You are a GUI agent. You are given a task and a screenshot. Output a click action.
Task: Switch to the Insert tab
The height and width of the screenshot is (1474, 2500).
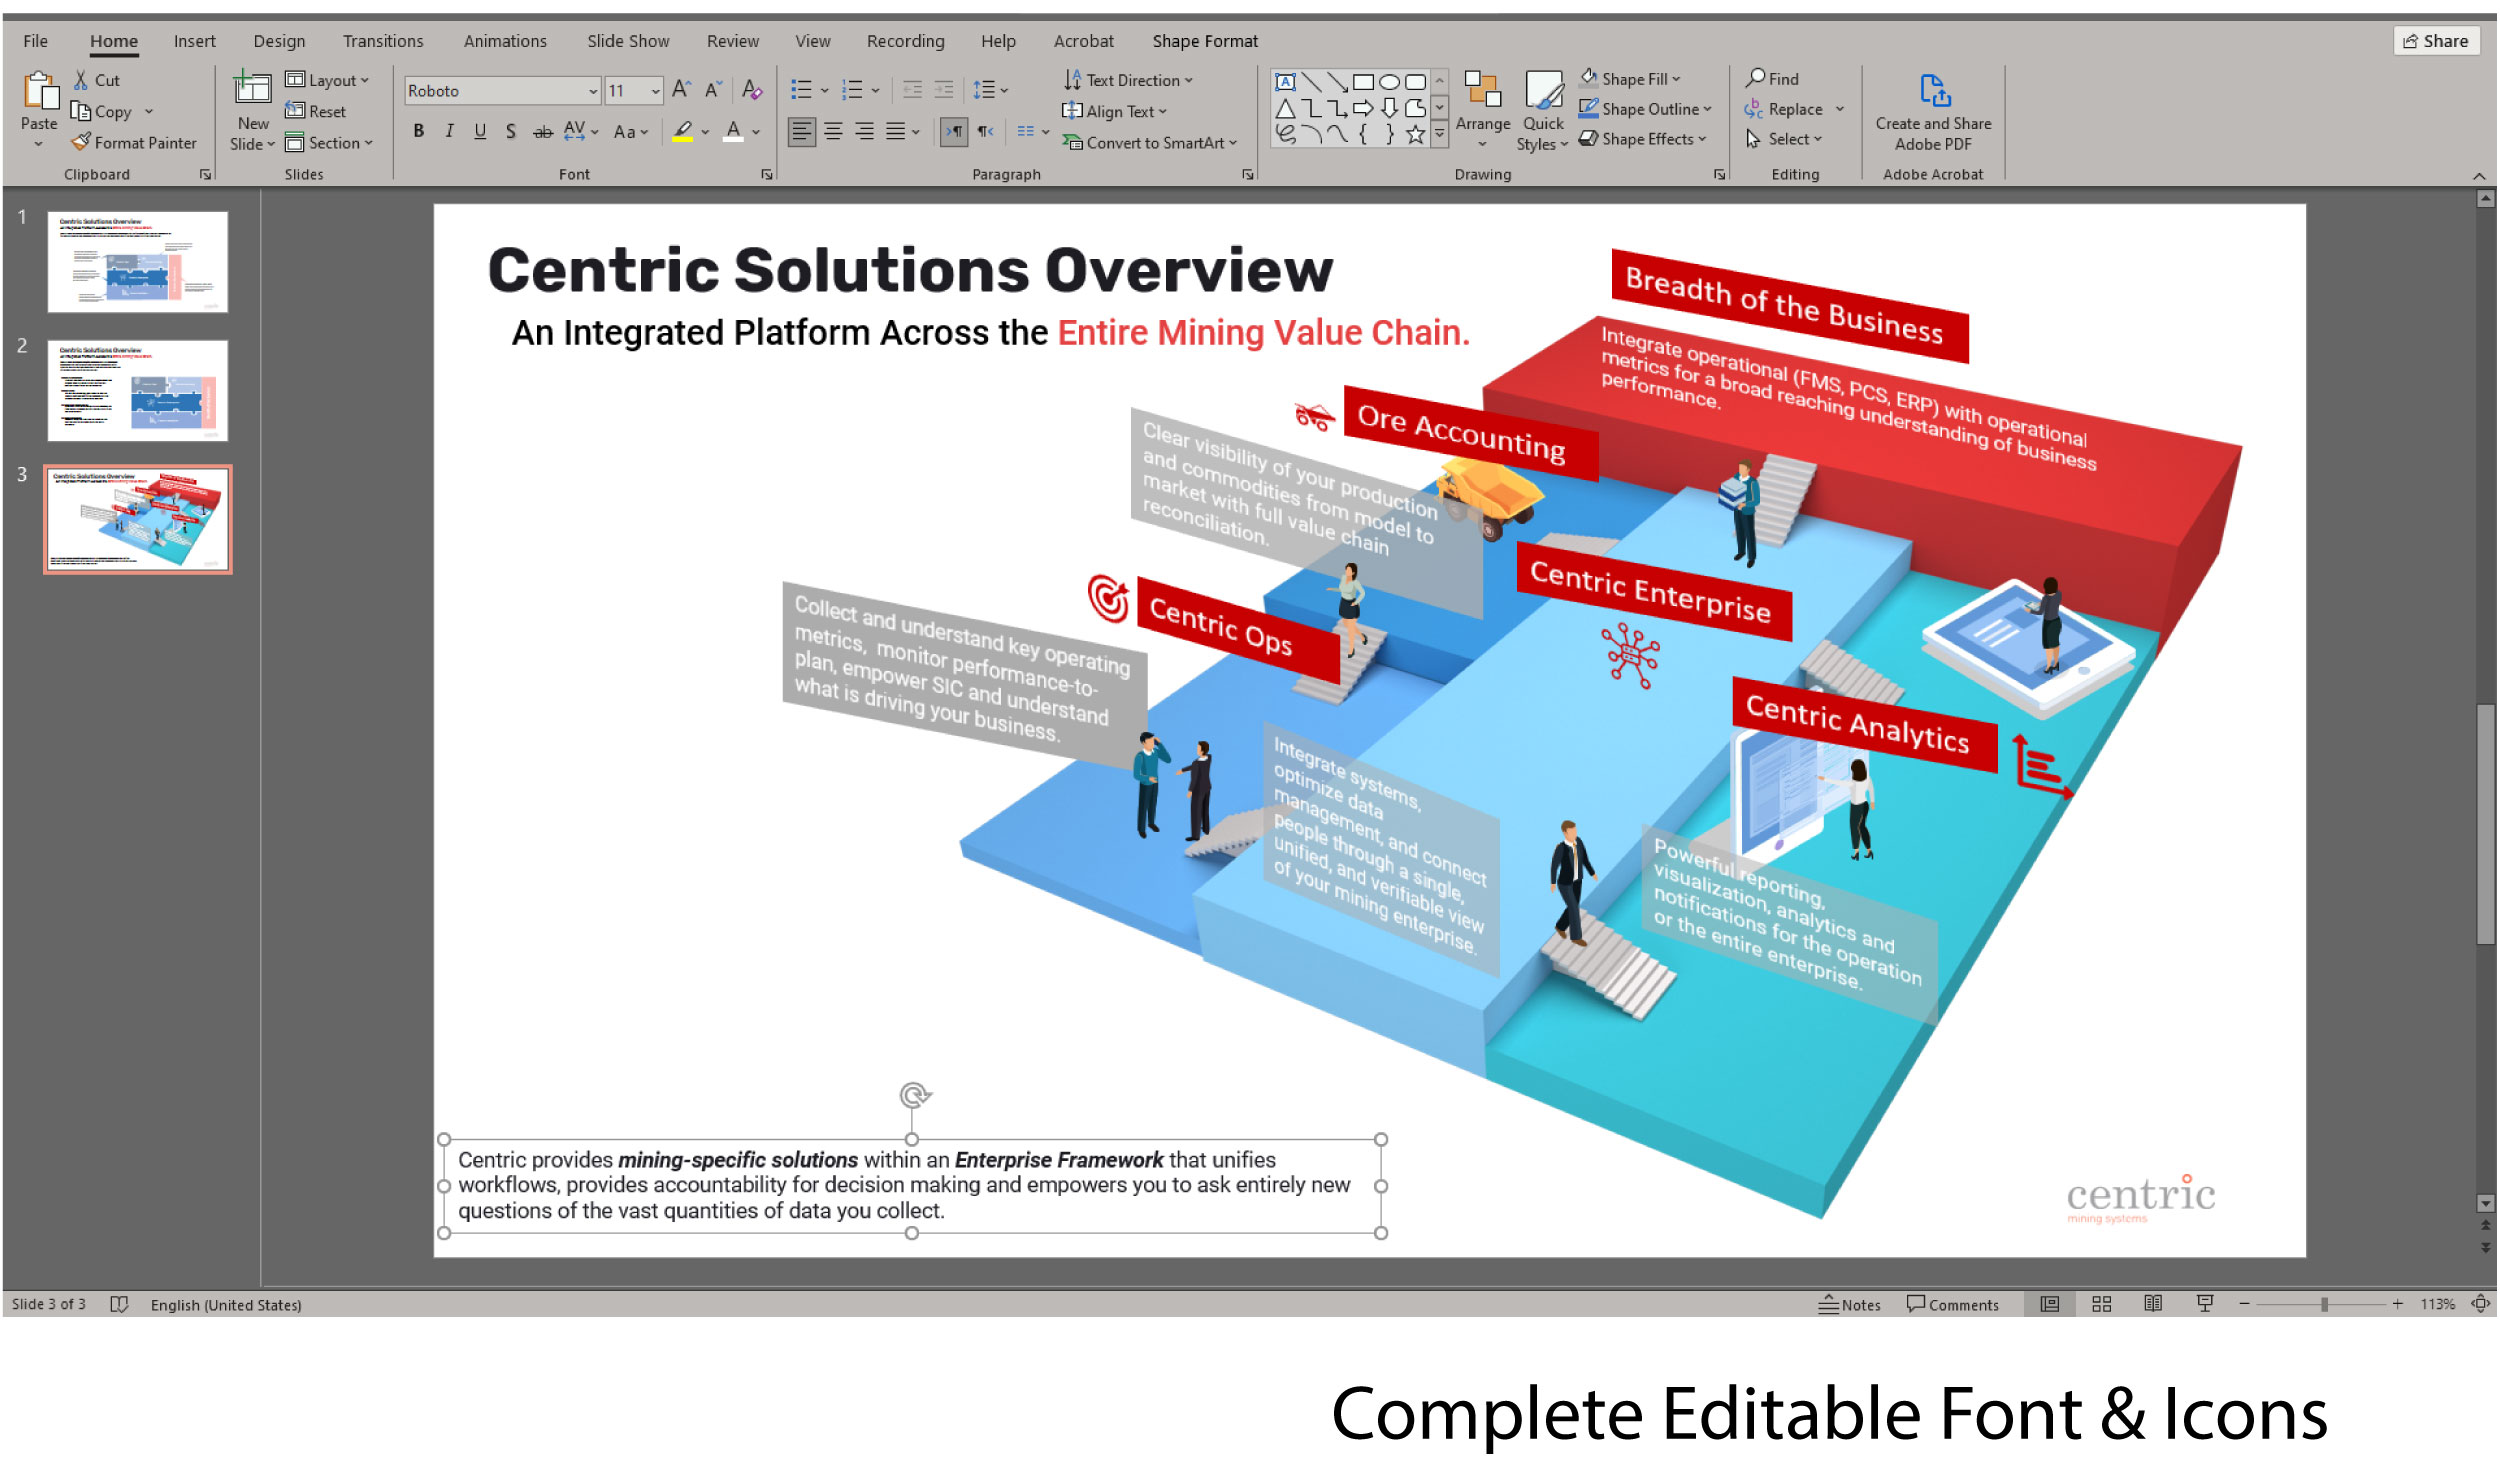coord(194,41)
